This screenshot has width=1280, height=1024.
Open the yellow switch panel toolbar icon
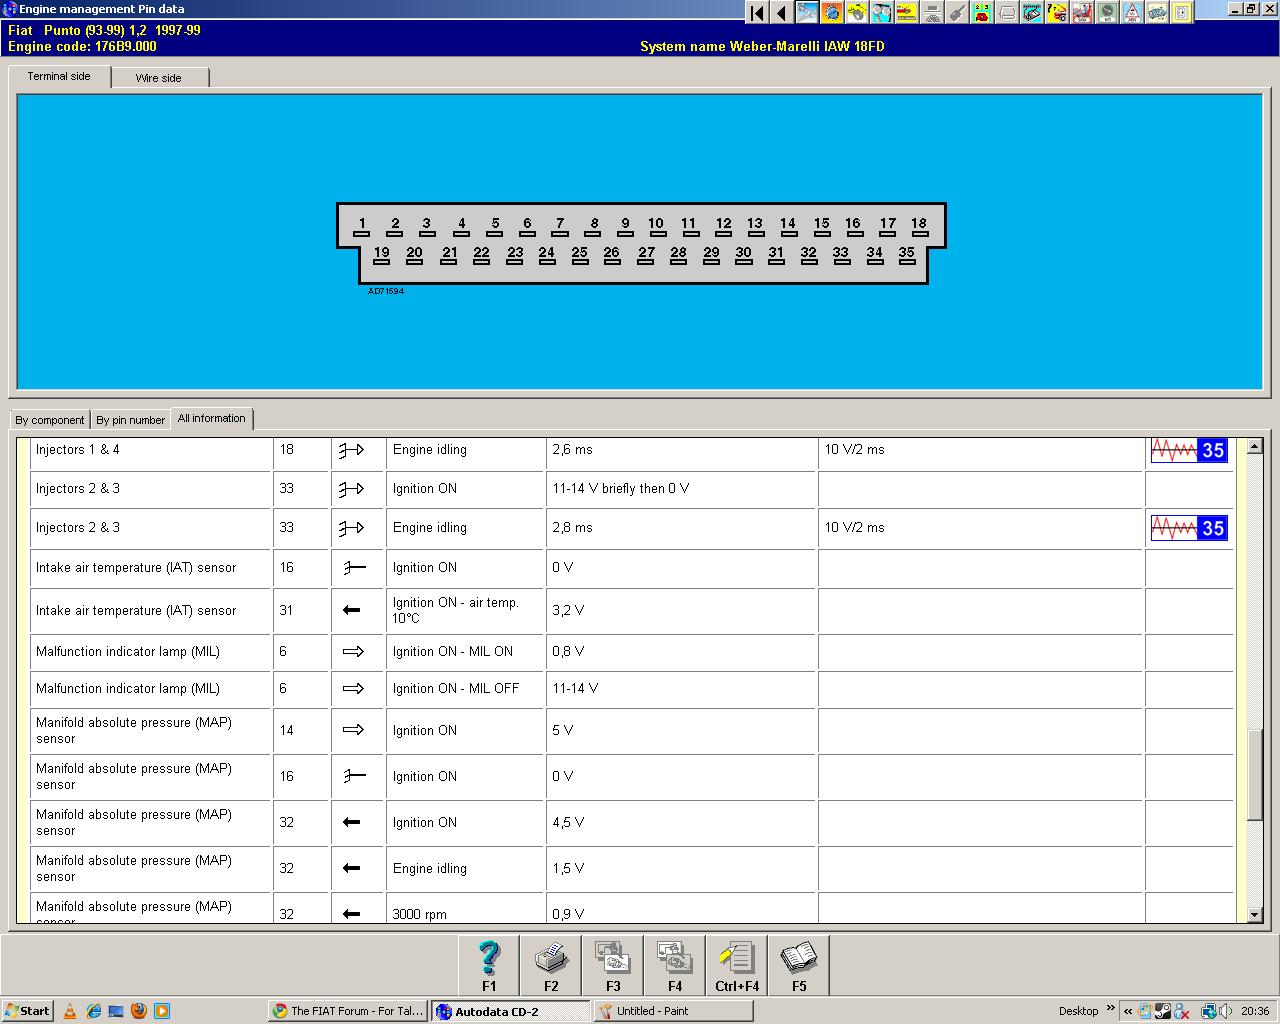point(1182,13)
